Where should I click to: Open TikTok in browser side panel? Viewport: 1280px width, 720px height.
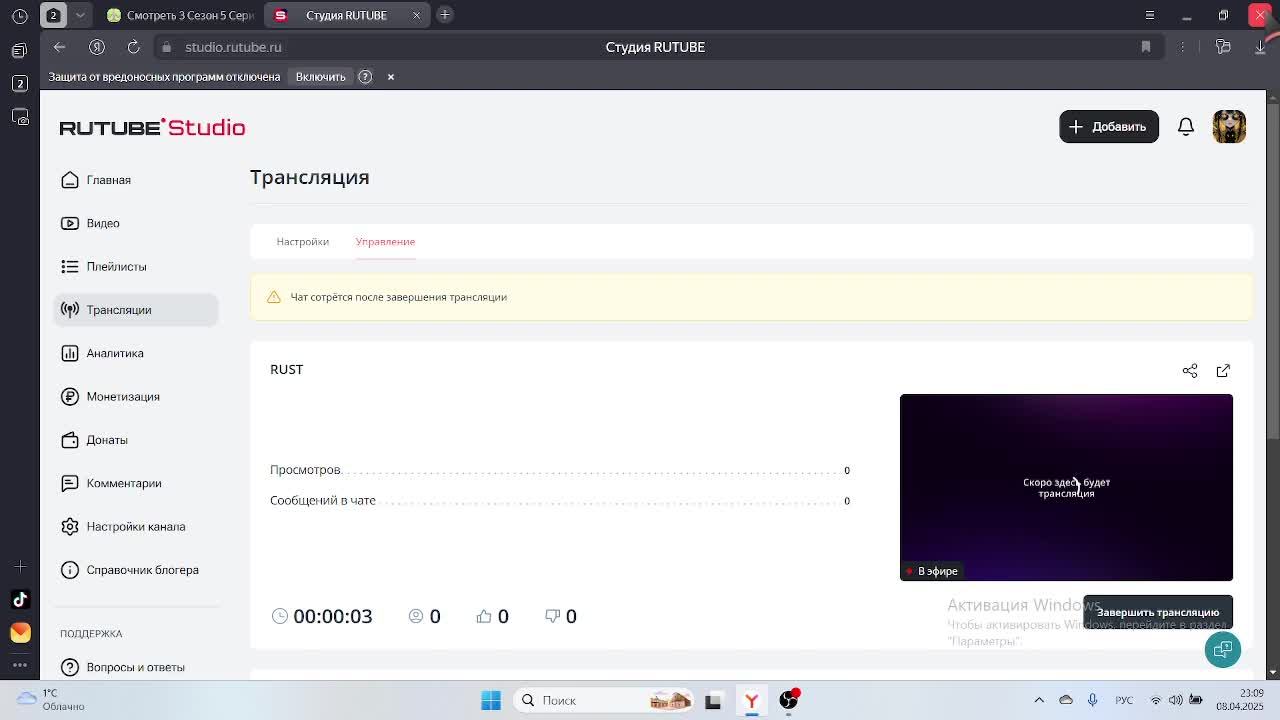tap(20, 599)
